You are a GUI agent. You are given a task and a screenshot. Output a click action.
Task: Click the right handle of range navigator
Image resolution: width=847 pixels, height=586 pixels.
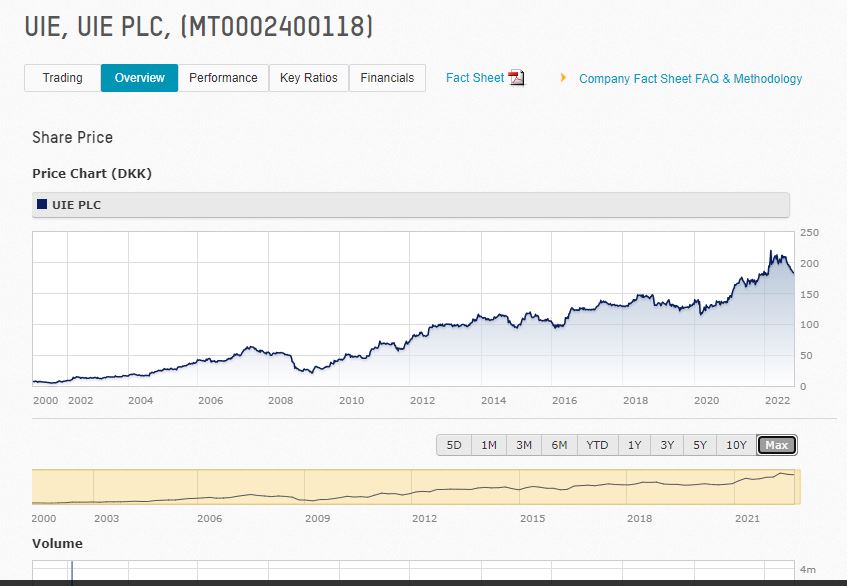tap(799, 487)
